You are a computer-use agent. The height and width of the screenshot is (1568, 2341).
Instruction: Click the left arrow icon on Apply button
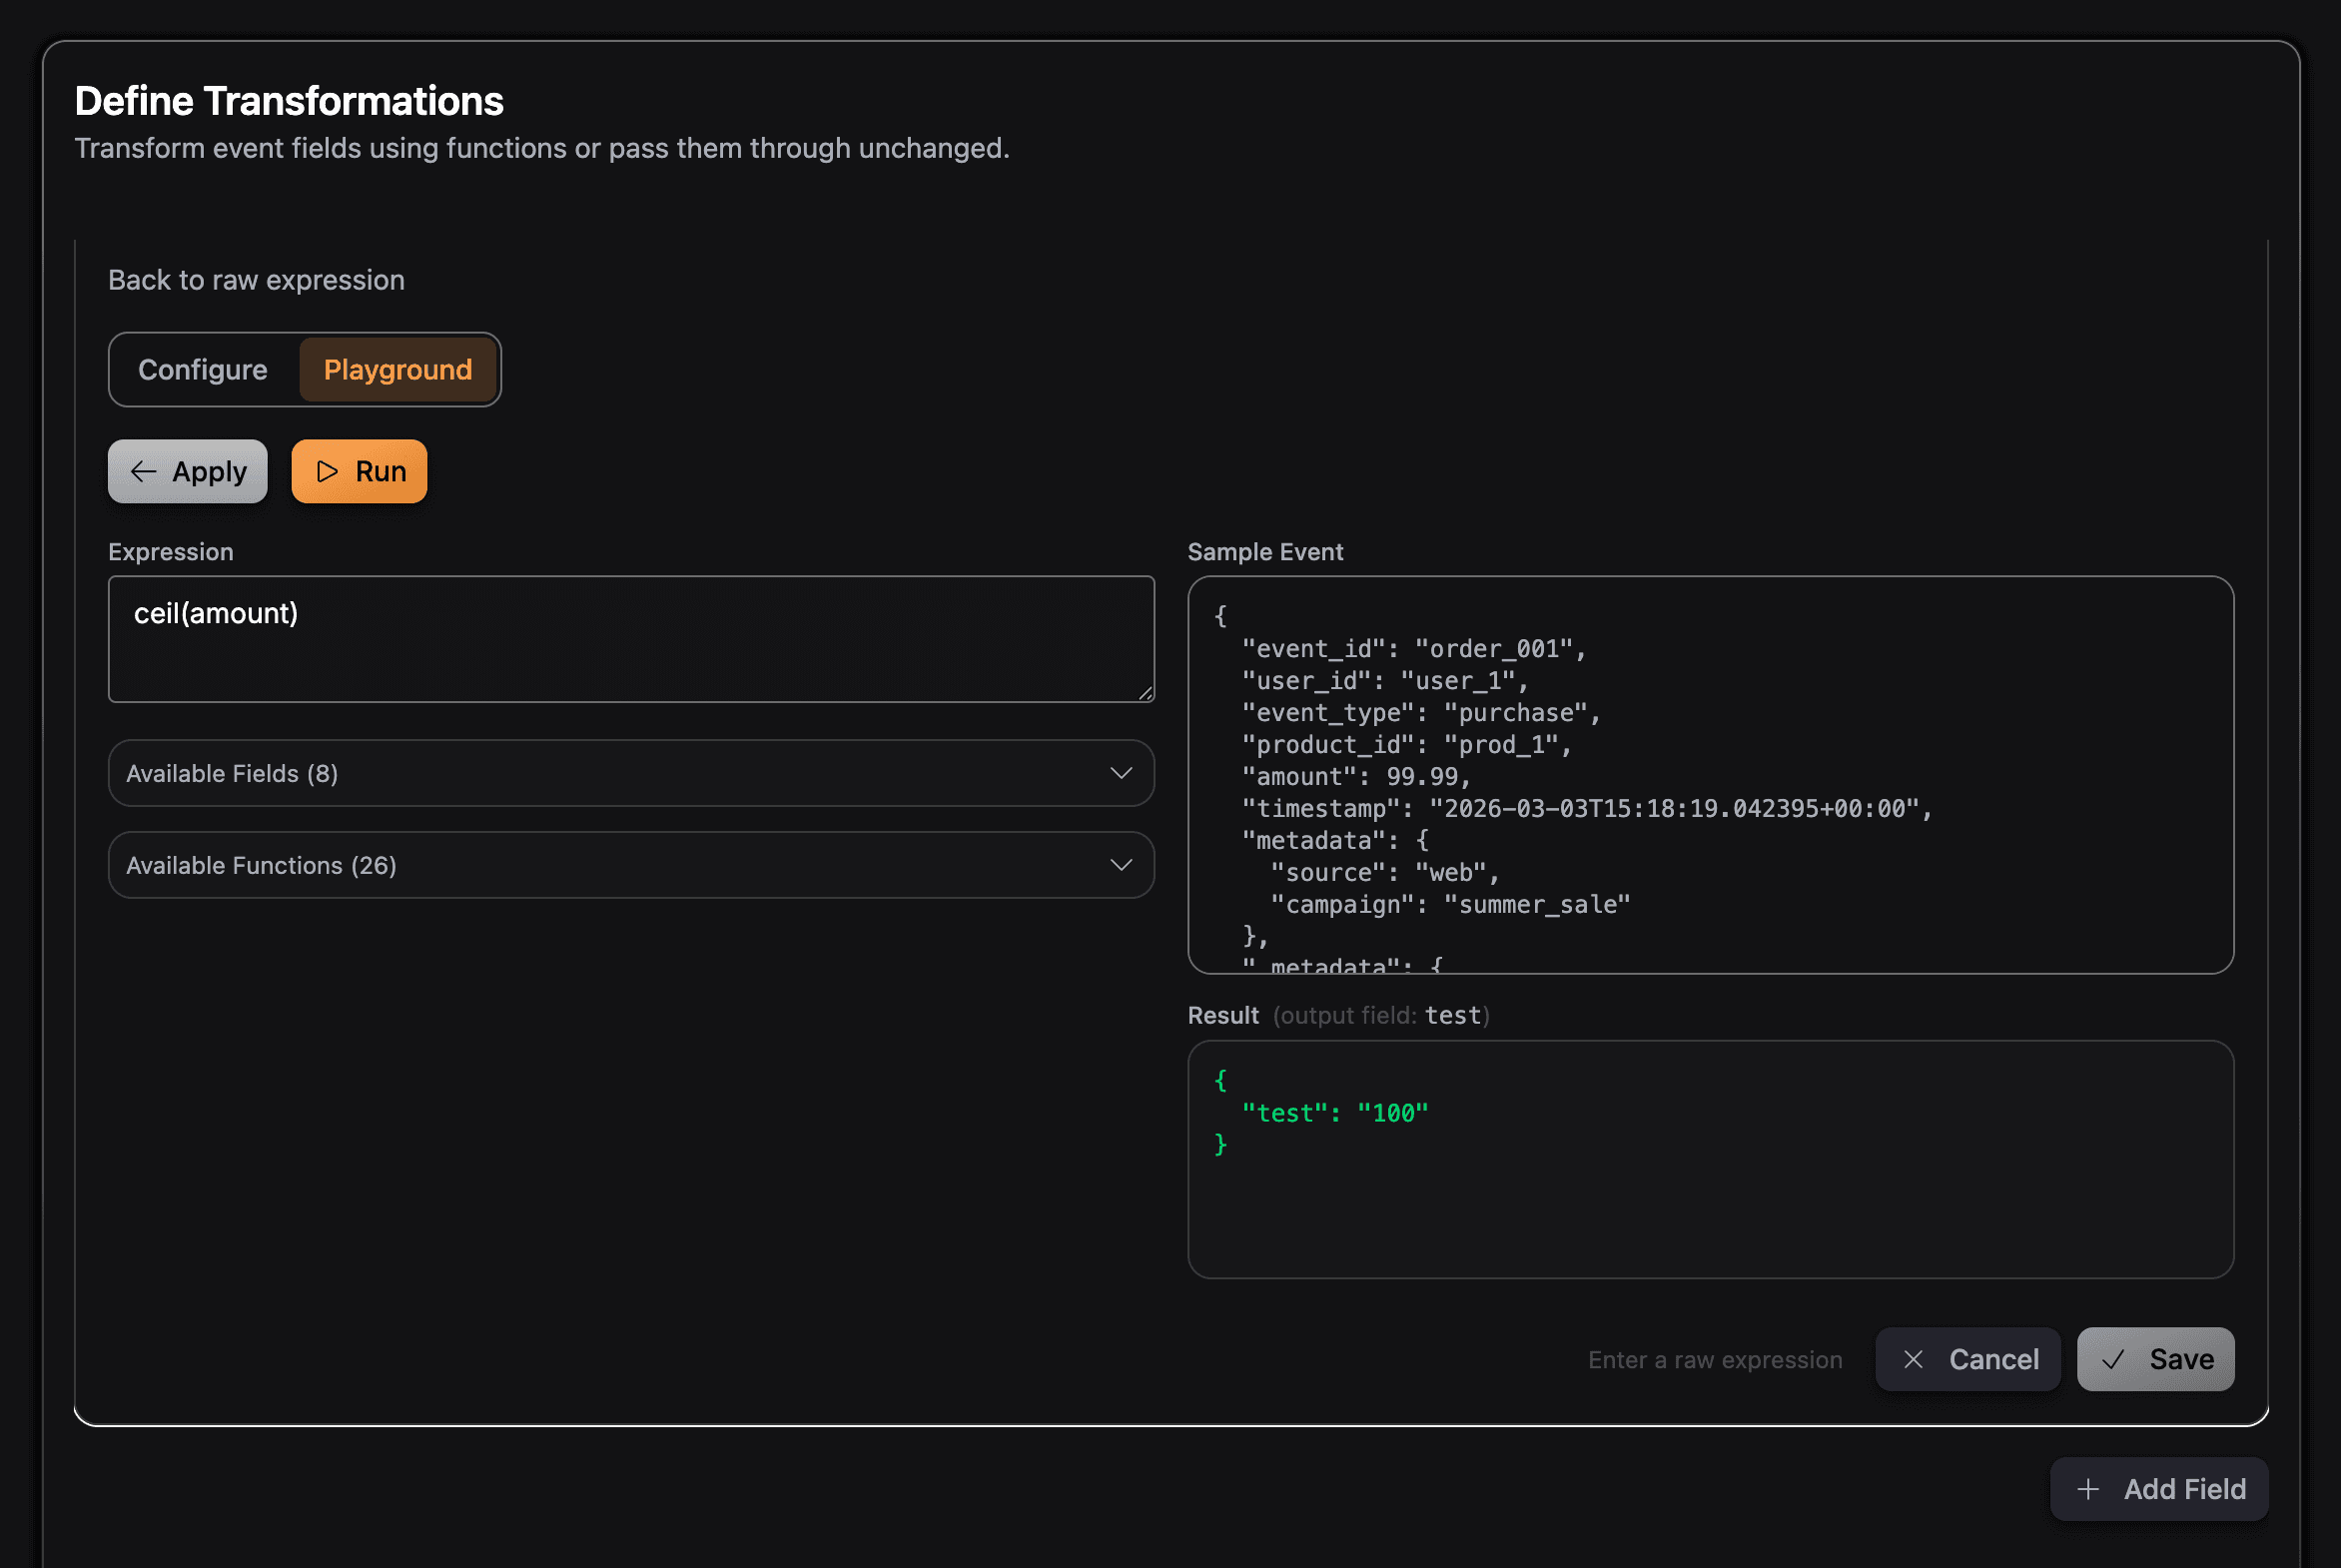[143, 471]
